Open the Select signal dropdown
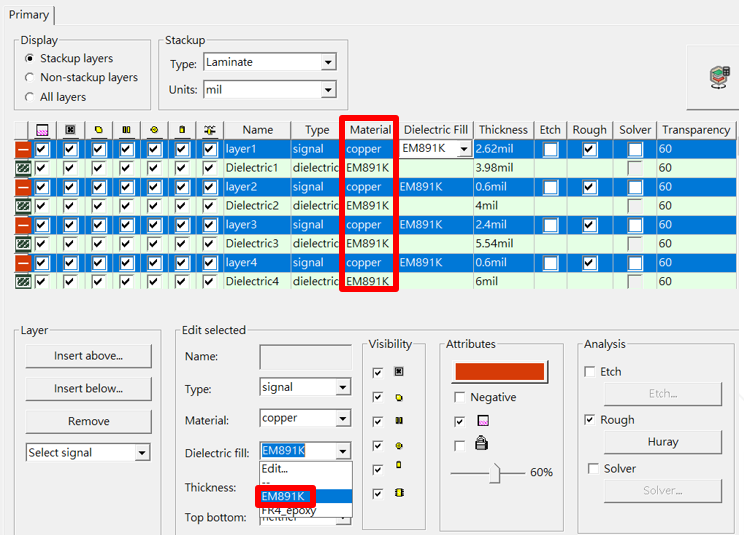 click(141, 452)
